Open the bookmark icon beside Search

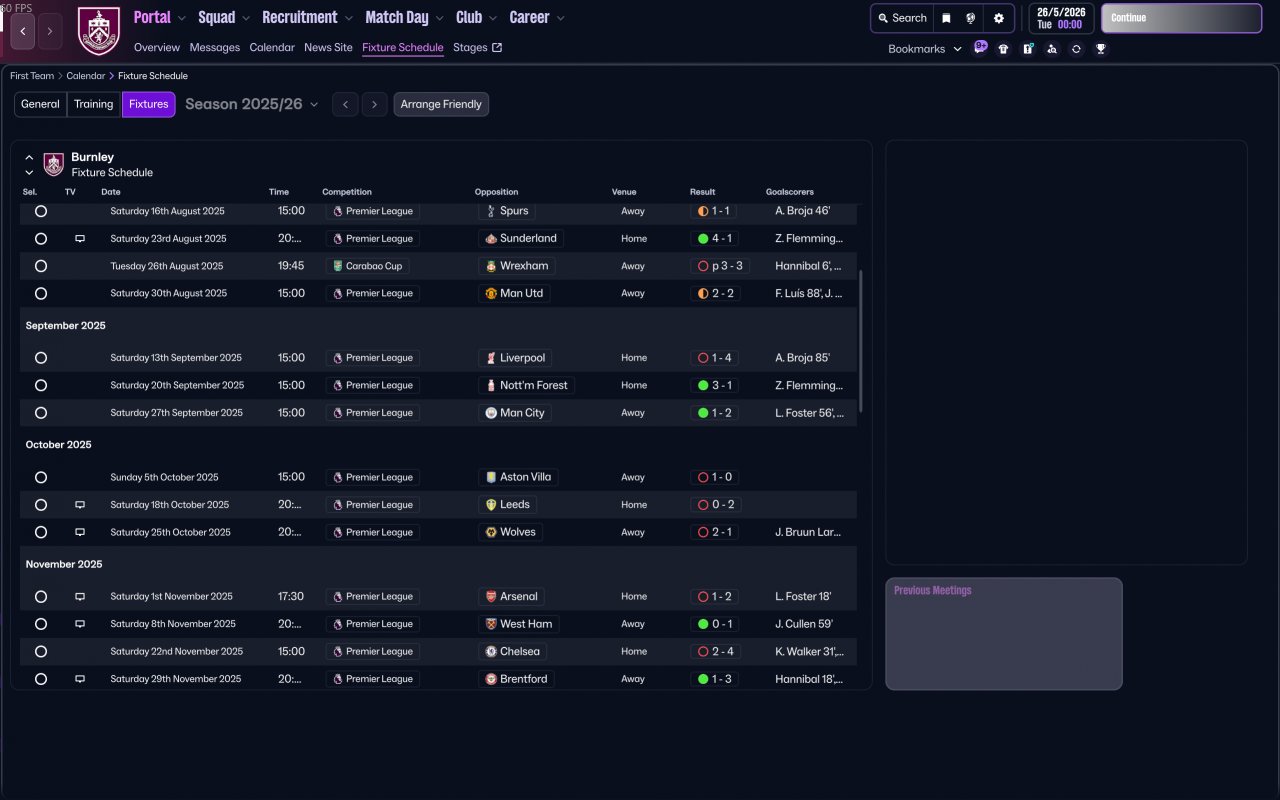tap(946, 18)
